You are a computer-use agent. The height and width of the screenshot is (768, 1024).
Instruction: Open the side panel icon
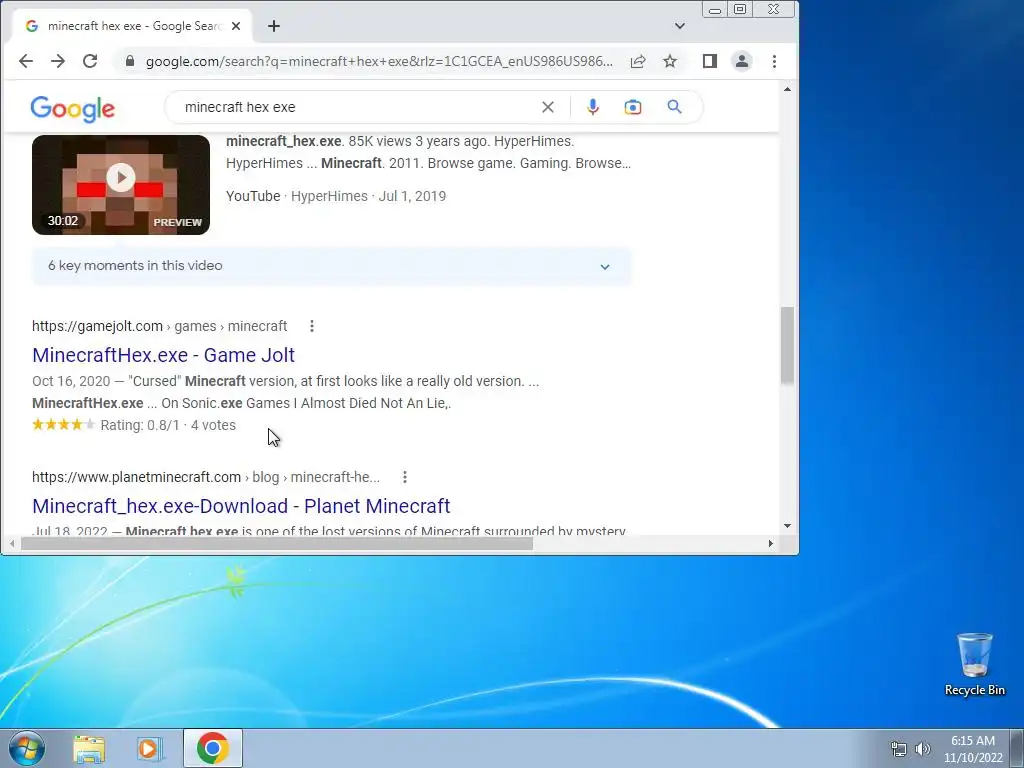[710, 61]
